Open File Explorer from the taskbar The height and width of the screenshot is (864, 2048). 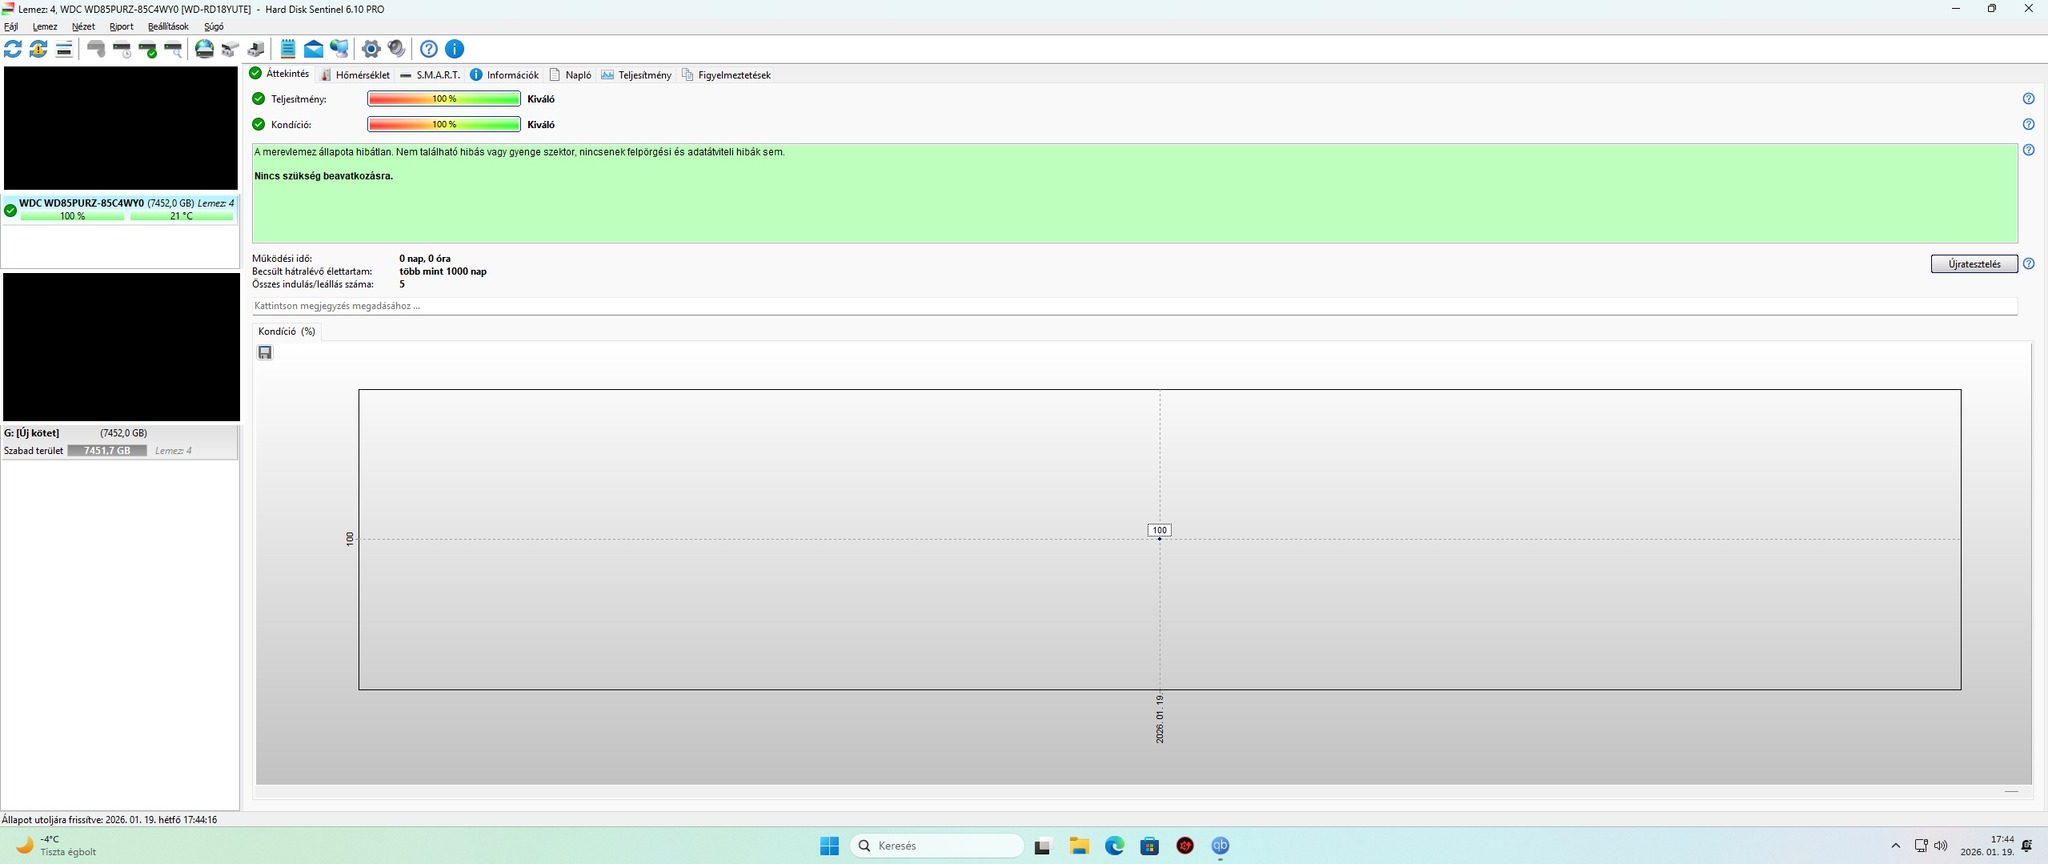[1079, 846]
